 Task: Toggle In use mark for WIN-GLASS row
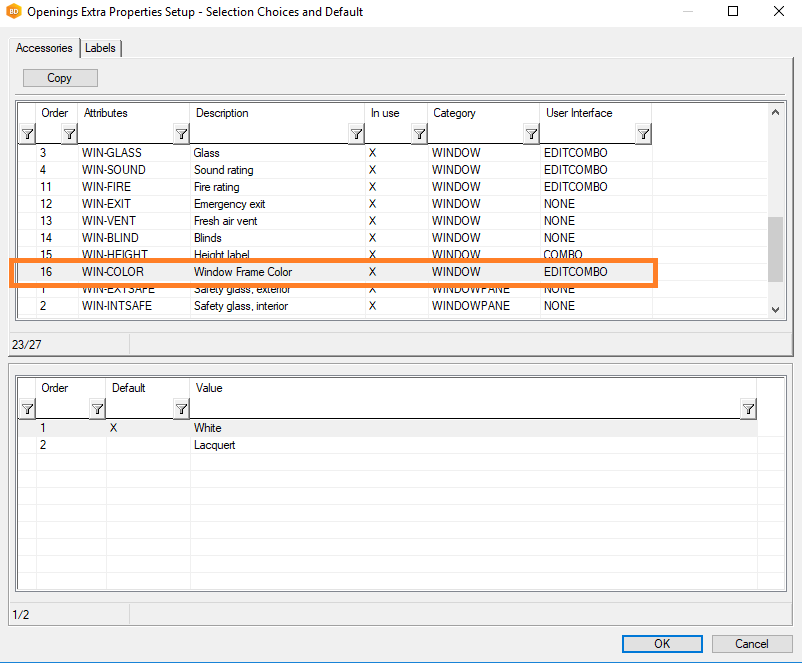[x=373, y=153]
